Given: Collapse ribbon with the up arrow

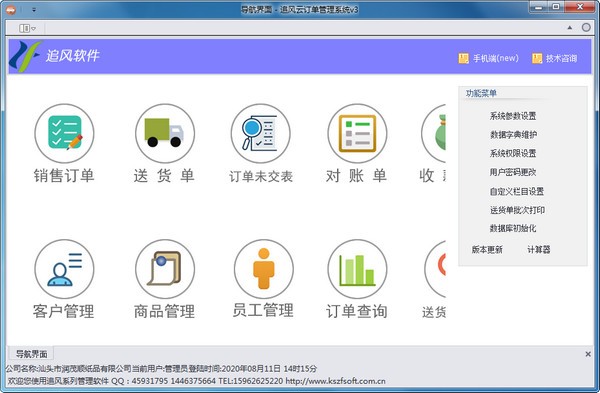Looking at the screenshot, I should click(x=569, y=28).
